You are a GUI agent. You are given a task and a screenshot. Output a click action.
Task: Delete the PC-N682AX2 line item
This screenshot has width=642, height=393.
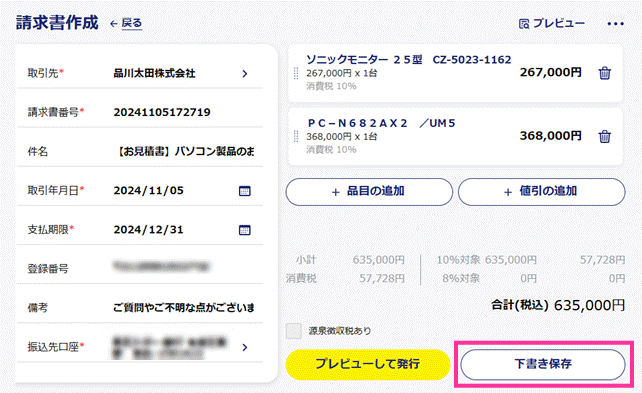click(605, 136)
